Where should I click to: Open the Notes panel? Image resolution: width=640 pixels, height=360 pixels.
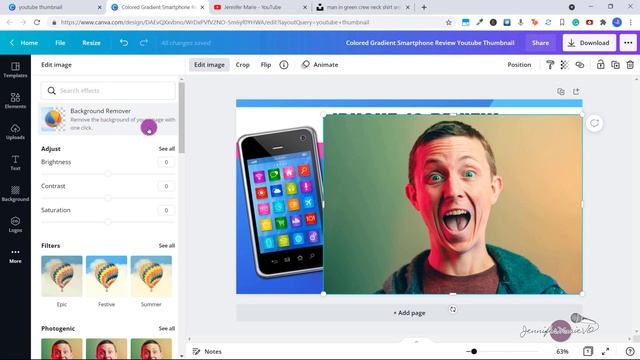[207, 351]
